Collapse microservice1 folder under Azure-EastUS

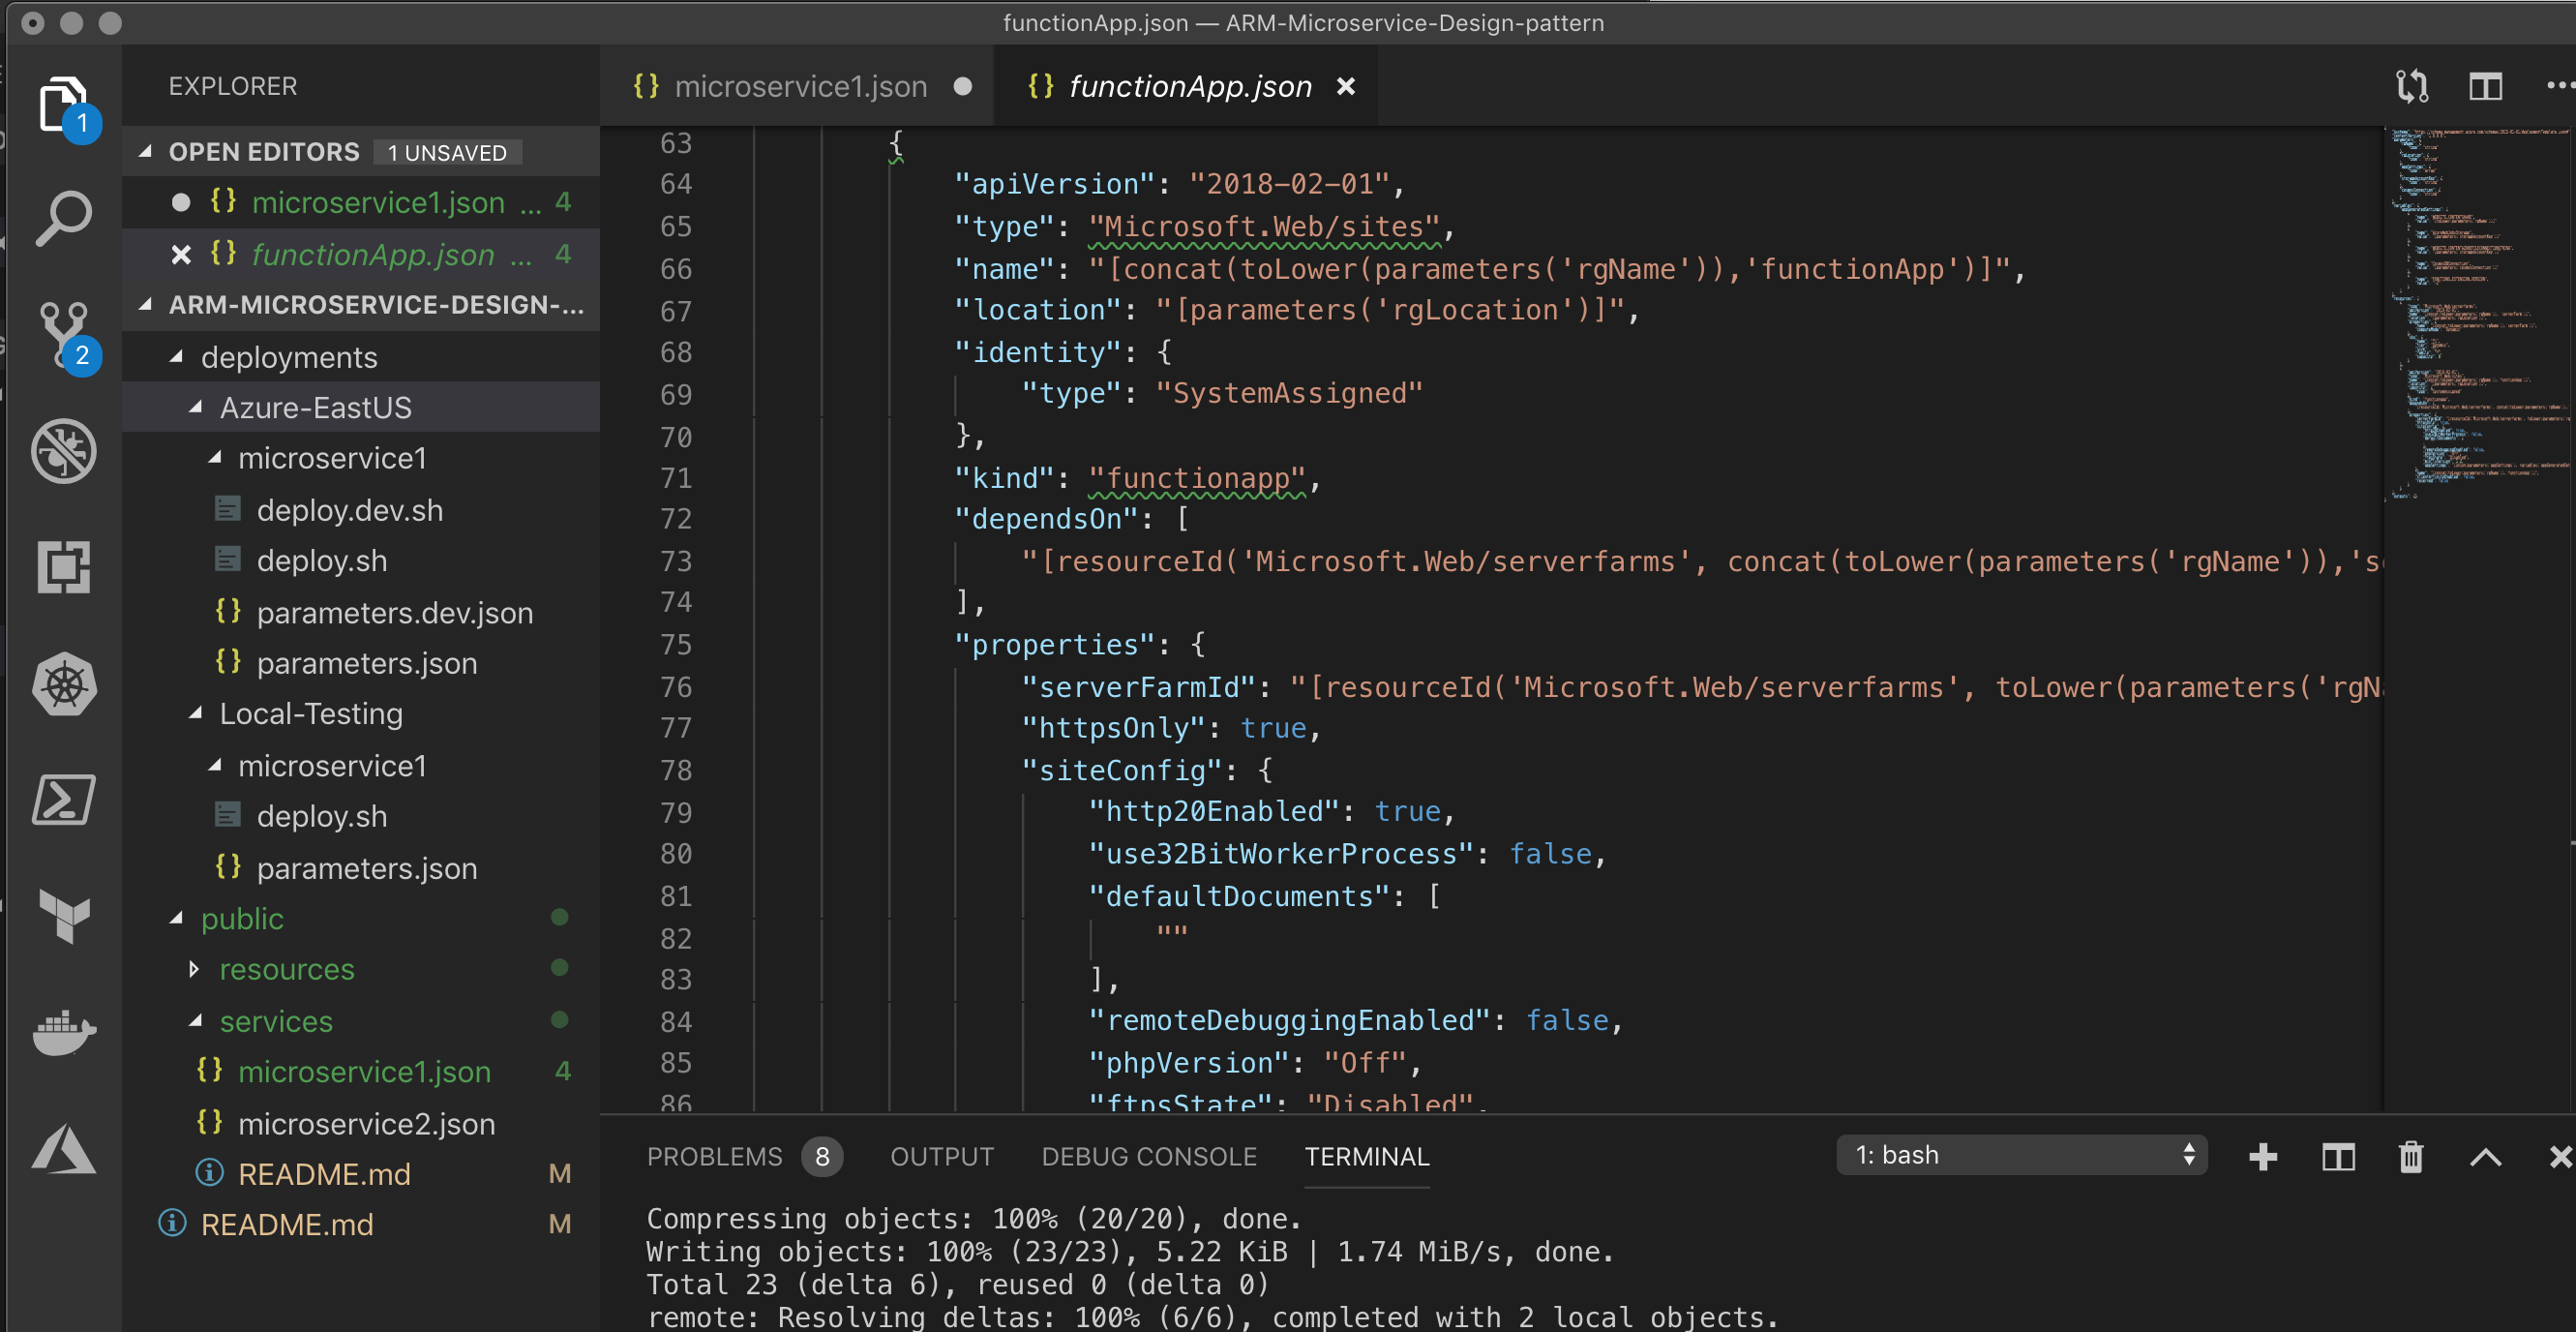(215, 458)
